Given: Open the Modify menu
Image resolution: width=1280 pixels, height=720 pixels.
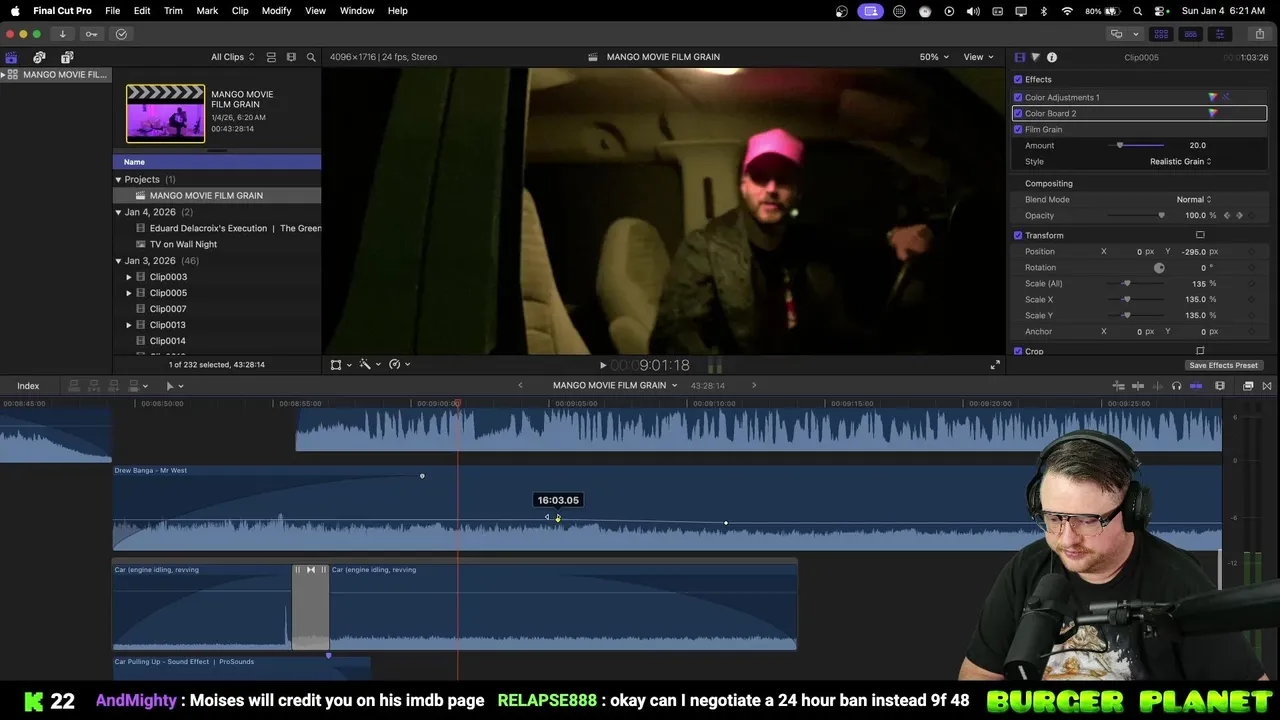Looking at the screenshot, I should [277, 11].
